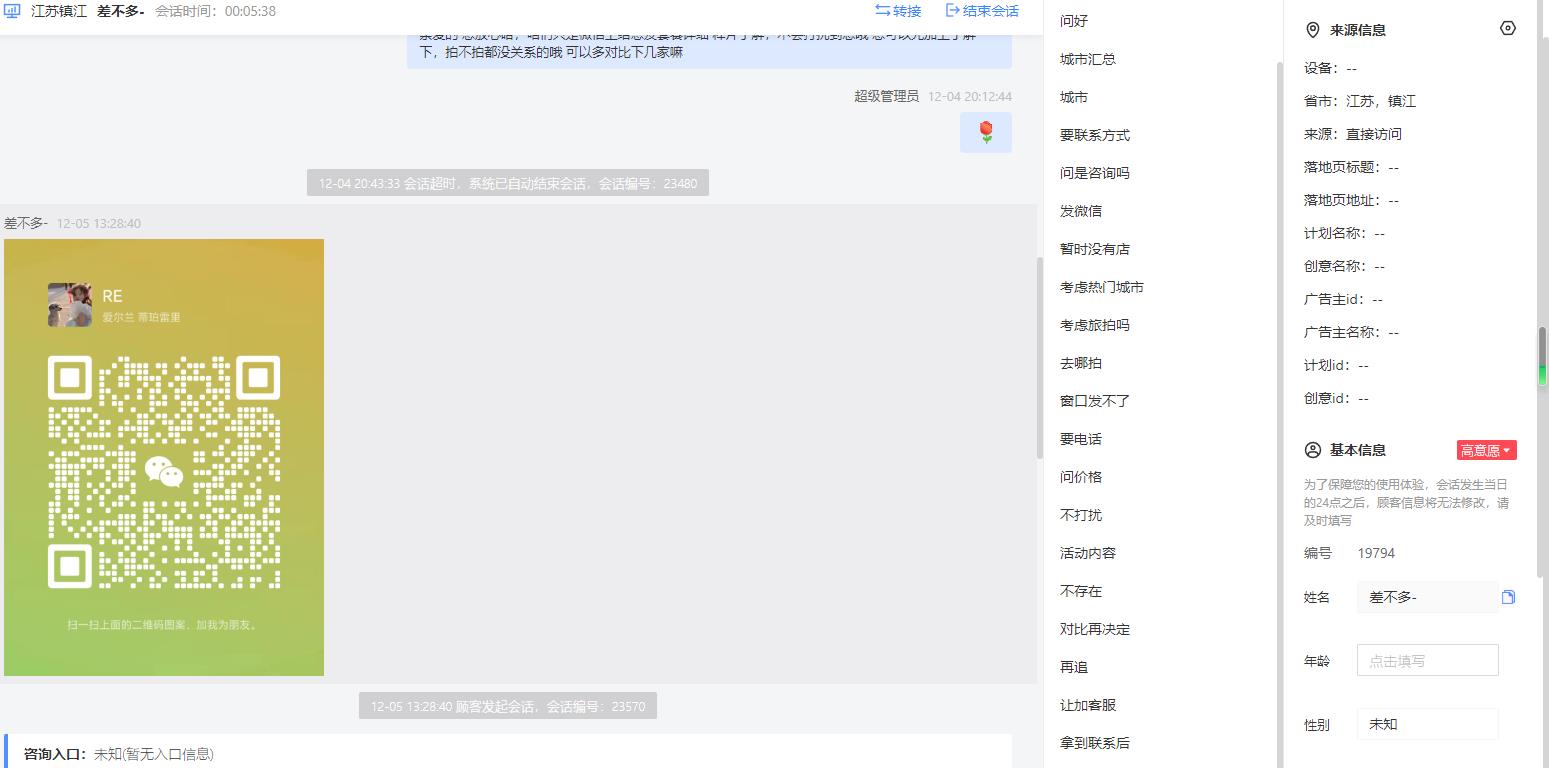The image size is (1549, 768).
Task: Click the 转接 transfer button
Action: coord(898,11)
